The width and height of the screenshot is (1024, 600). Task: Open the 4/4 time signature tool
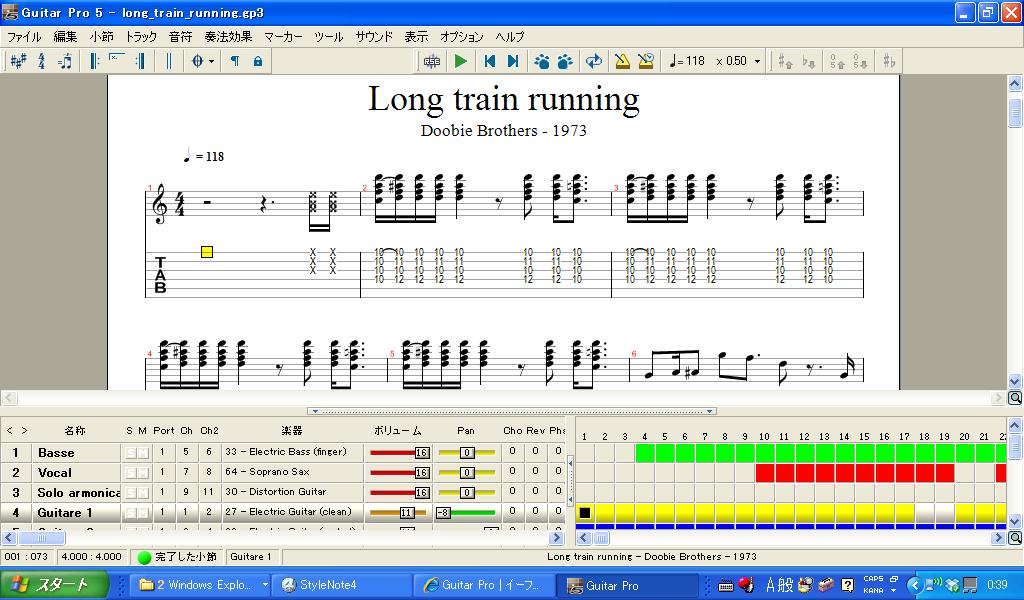point(42,61)
